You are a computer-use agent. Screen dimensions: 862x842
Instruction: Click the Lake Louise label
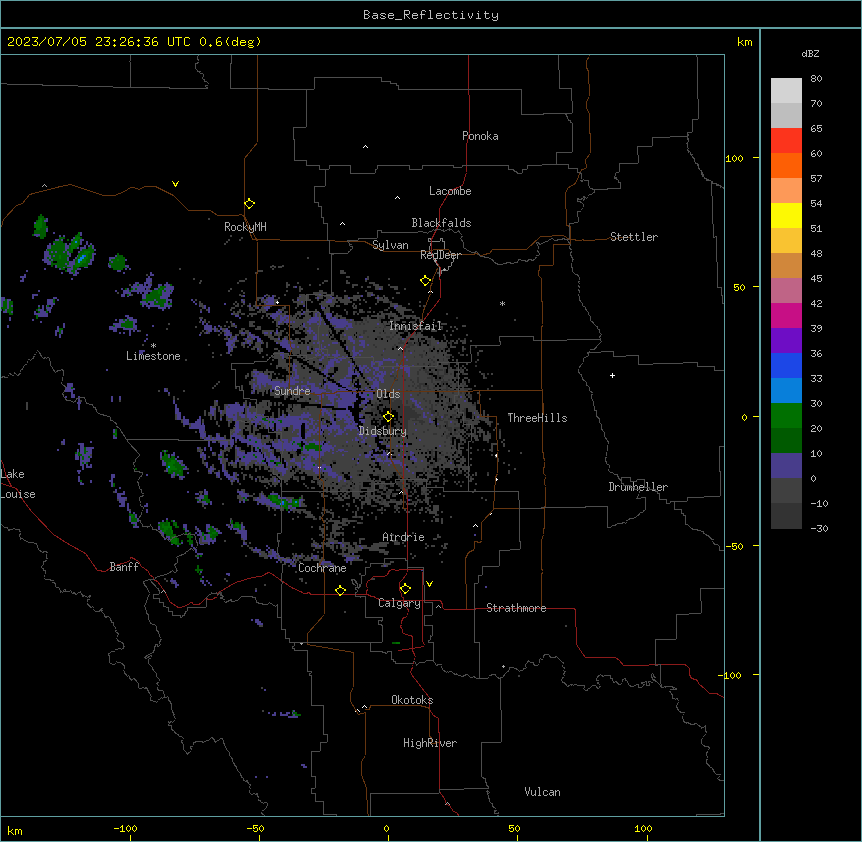(18, 484)
